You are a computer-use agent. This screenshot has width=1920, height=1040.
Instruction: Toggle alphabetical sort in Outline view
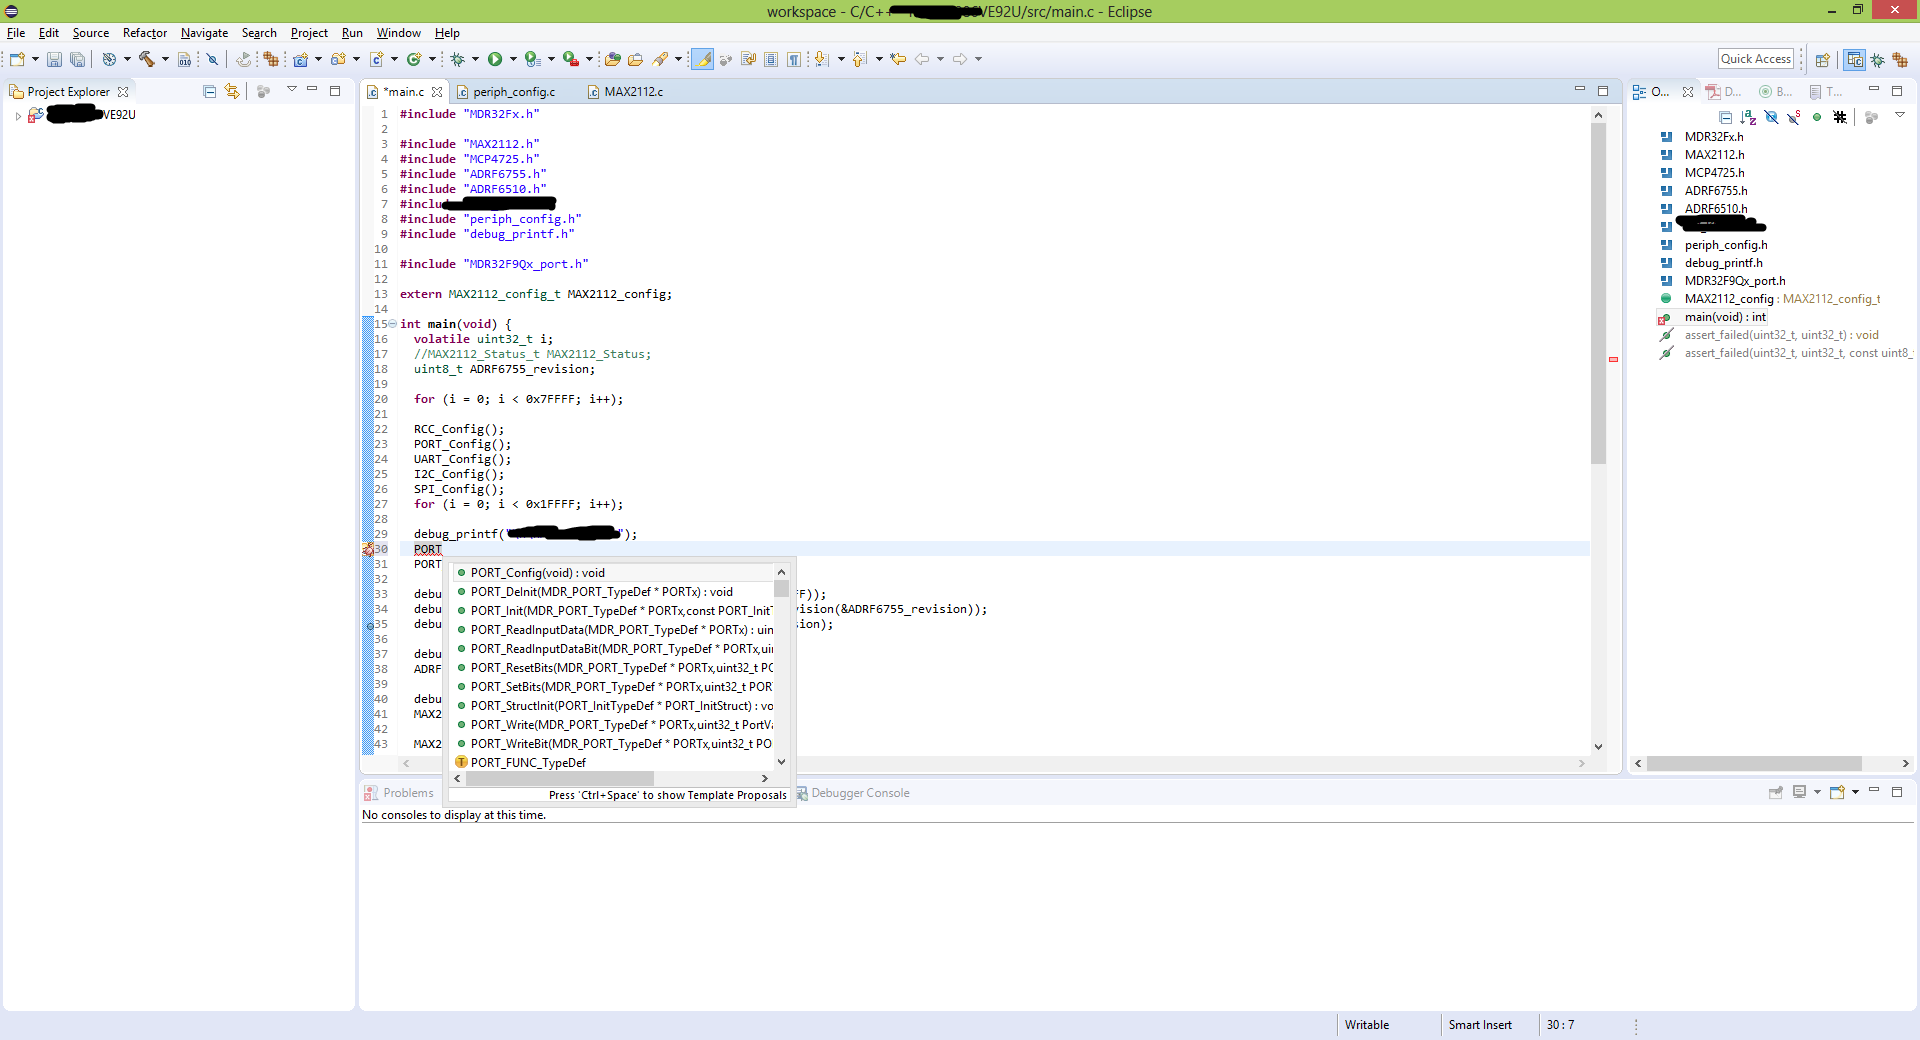click(1748, 117)
